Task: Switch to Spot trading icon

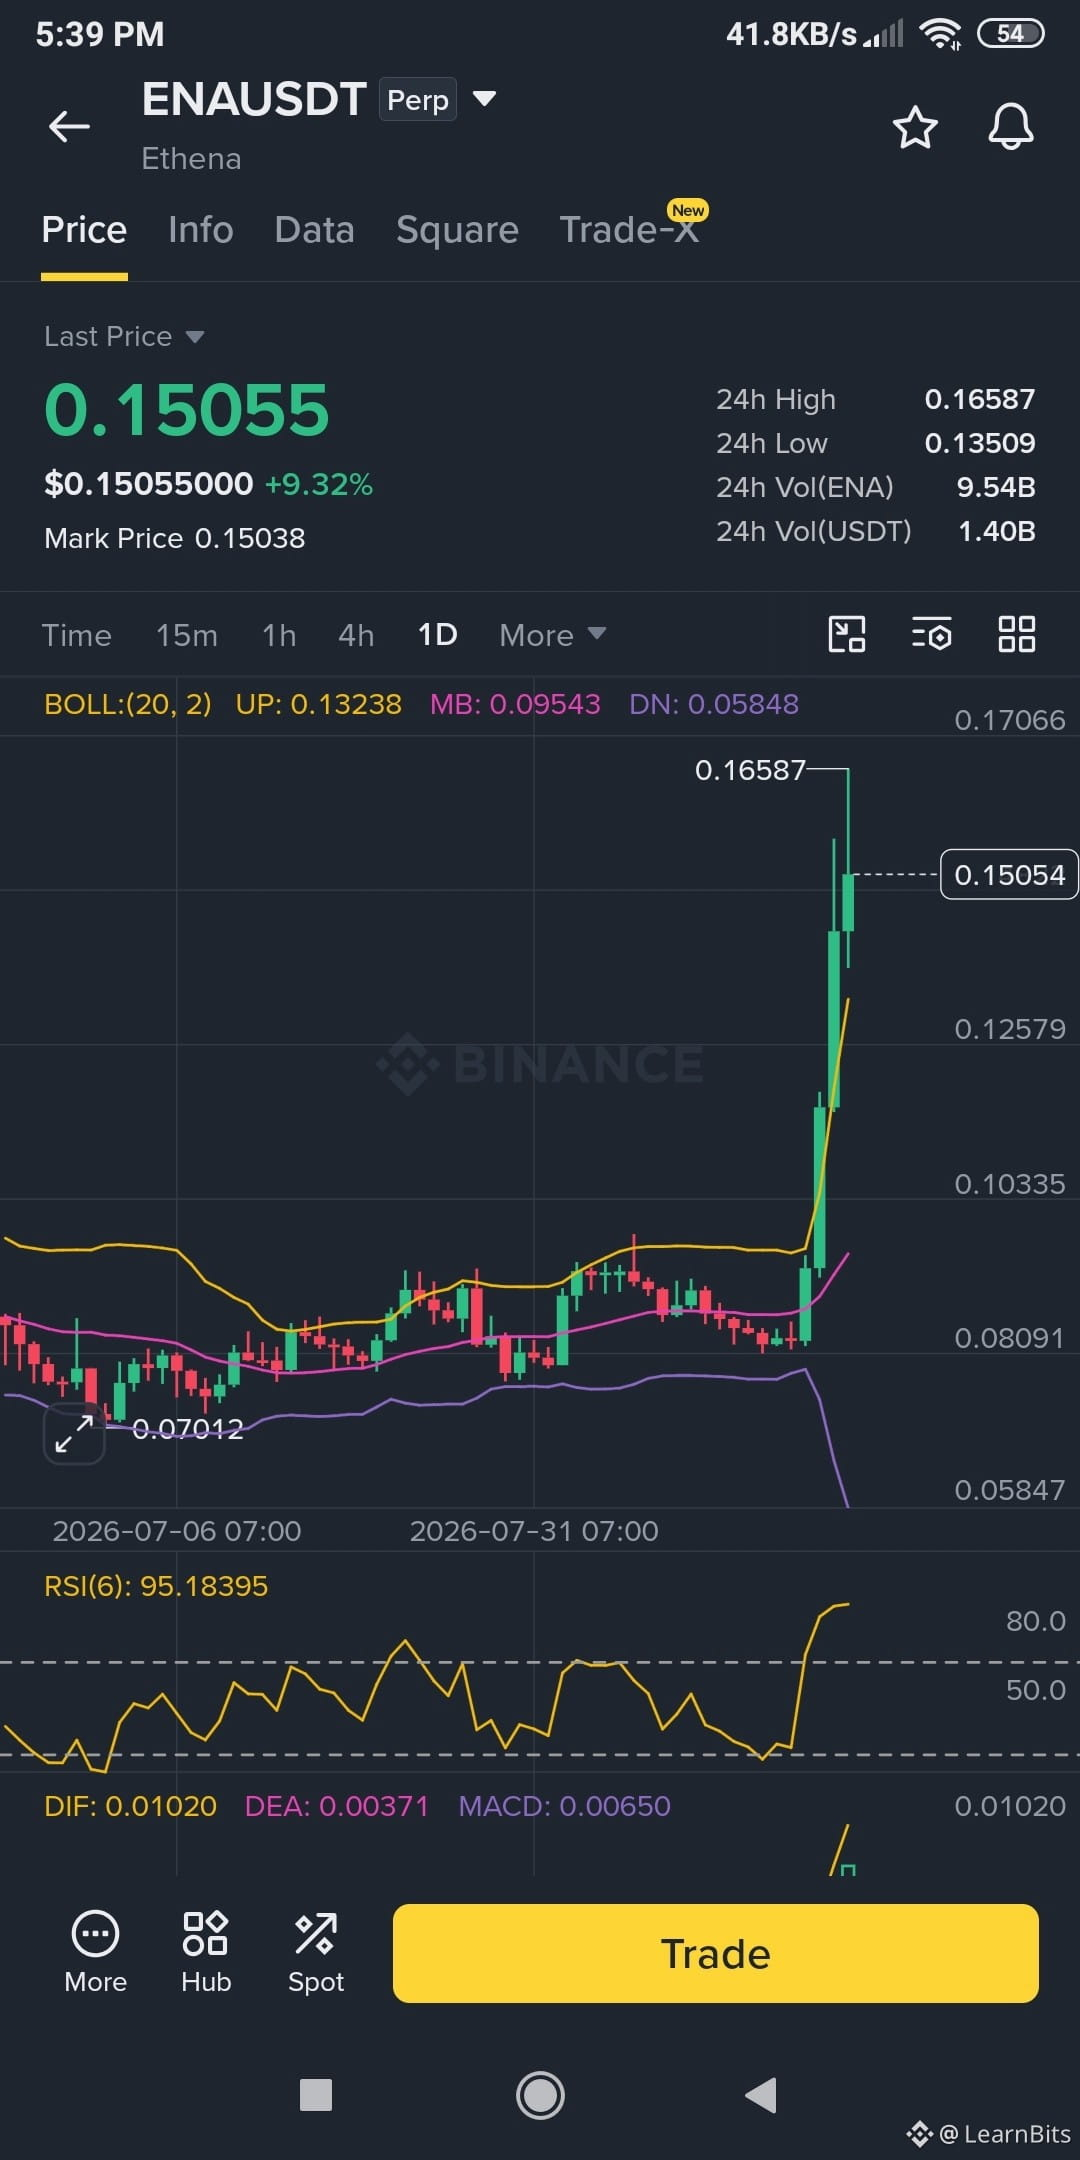Action: tap(316, 1953)
